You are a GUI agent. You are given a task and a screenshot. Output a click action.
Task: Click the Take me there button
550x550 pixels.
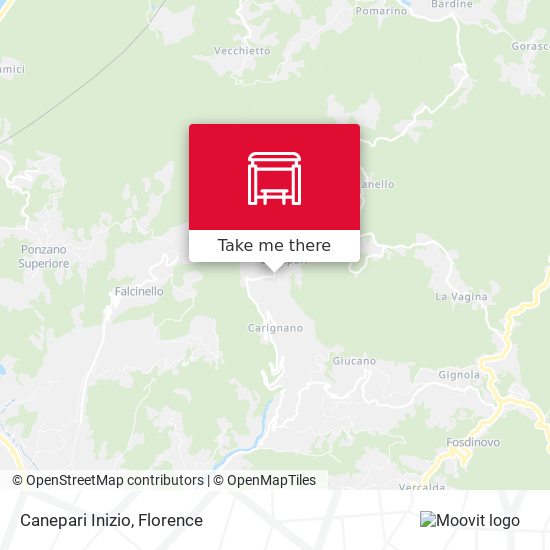click(x=274, y=246)
